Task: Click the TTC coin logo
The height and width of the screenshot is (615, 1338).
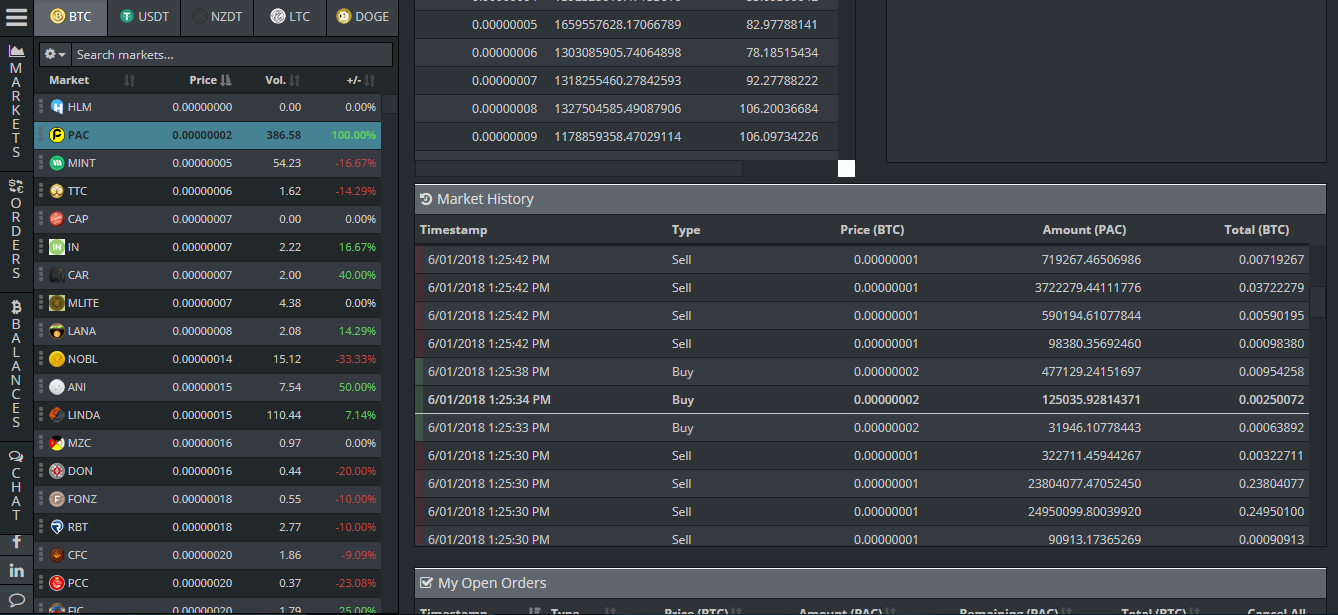Action: click(x=57, y=191)
